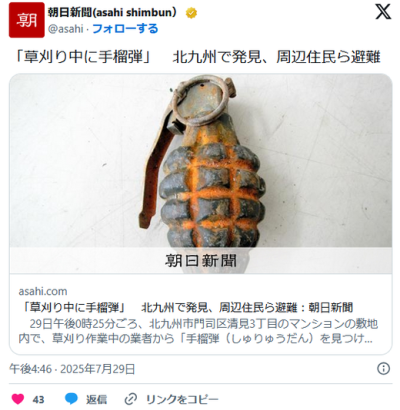Open account name 朝日新聞(asahi shimbun)

pyautogui.click(x=112, y=13)
